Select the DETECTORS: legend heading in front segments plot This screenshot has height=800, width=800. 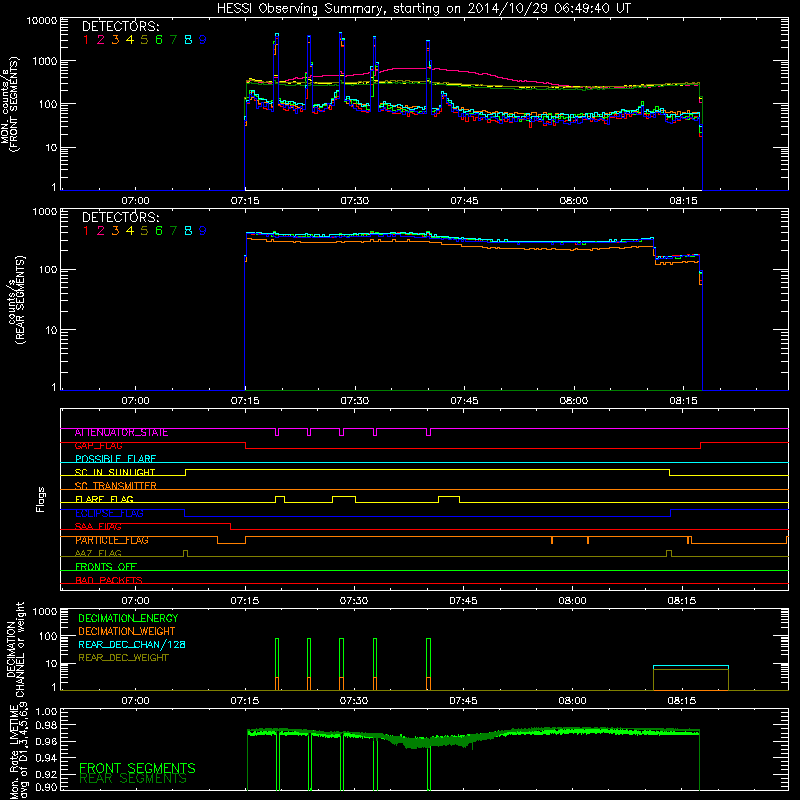point(120,26)
